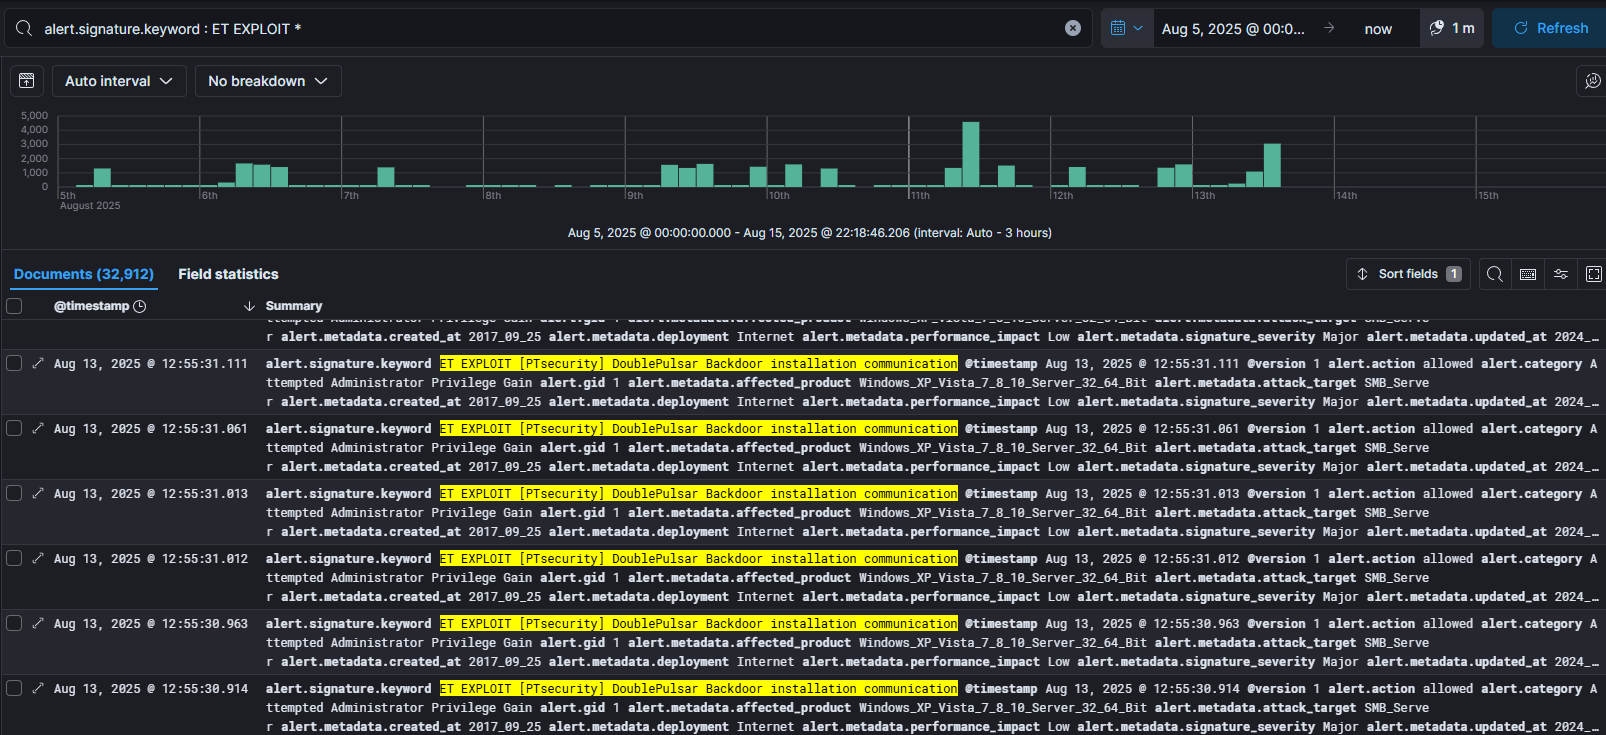The height and width of the screenshot is (735, 1606).
Task: Open display settings sliders icon
Action: pyautogui.click(x=1561, y=274)
